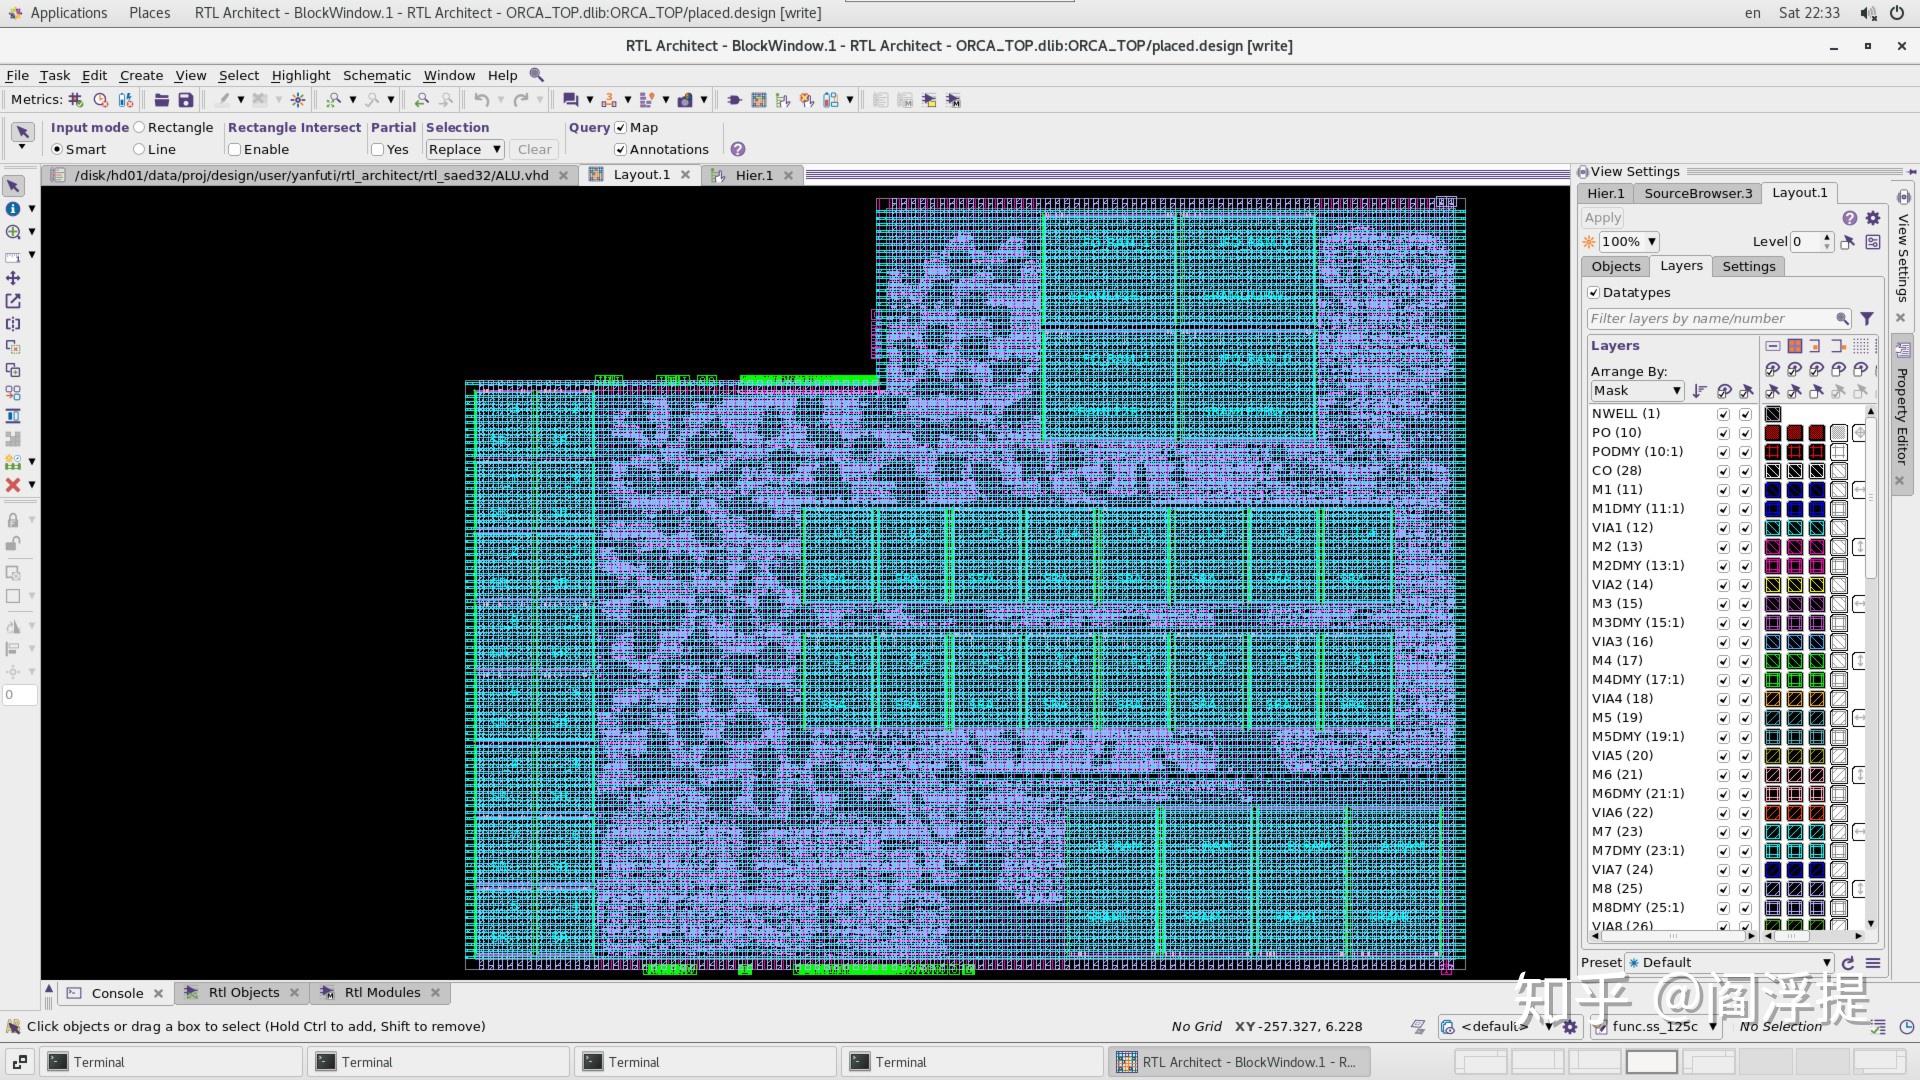Open the Selection Replace dropdown

pyautogui.click(x=464, y=150)
